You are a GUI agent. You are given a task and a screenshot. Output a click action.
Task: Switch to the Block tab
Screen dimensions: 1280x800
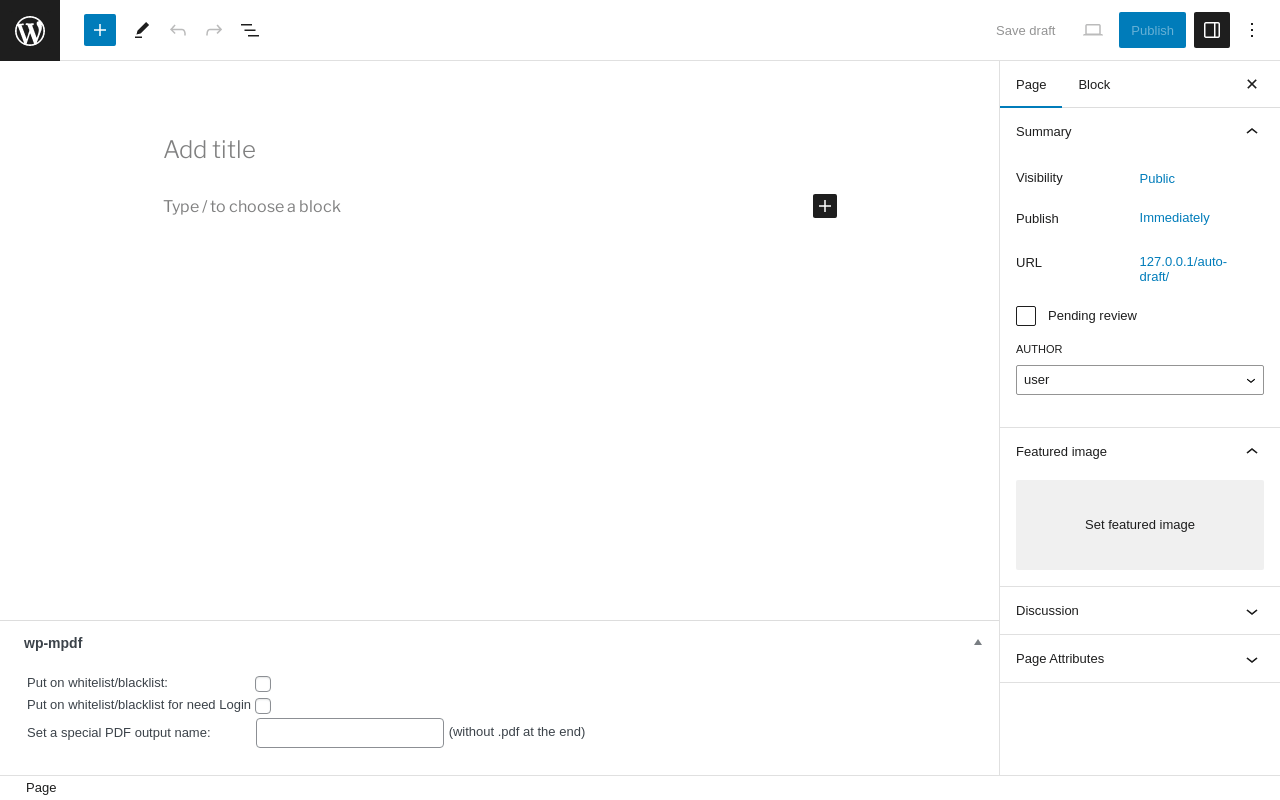[1094, 85]
